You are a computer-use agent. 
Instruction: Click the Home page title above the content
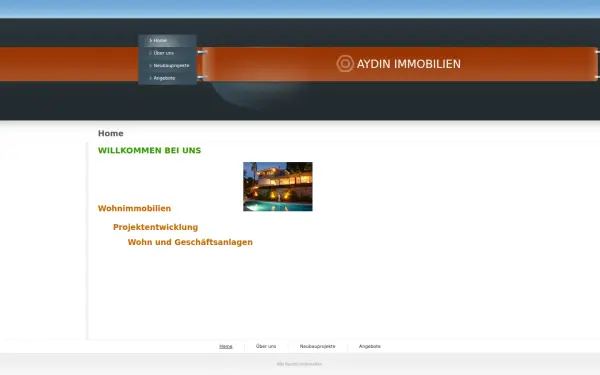(111, 134)
